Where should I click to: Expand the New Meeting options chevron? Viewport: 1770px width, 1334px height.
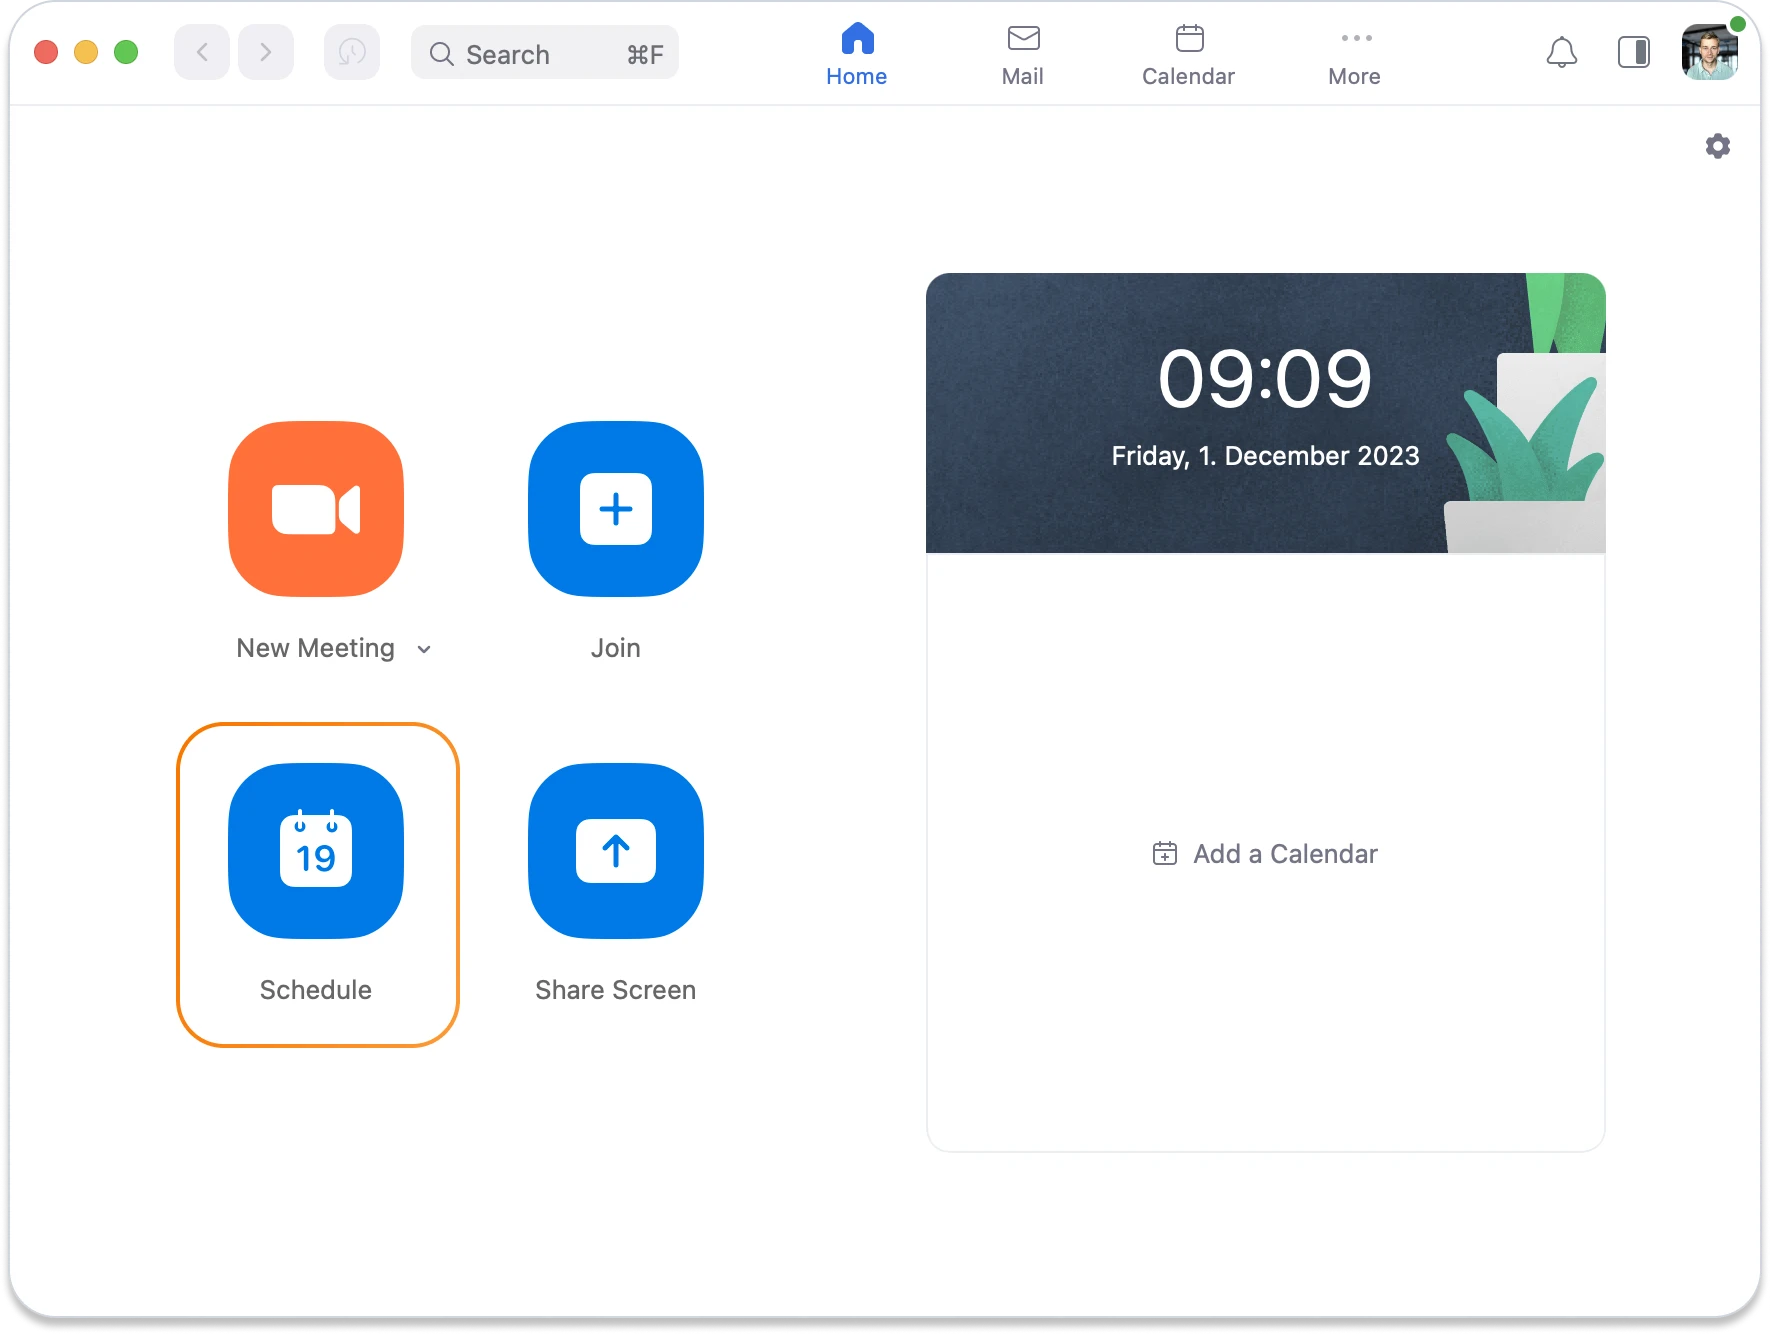[423, 648]
